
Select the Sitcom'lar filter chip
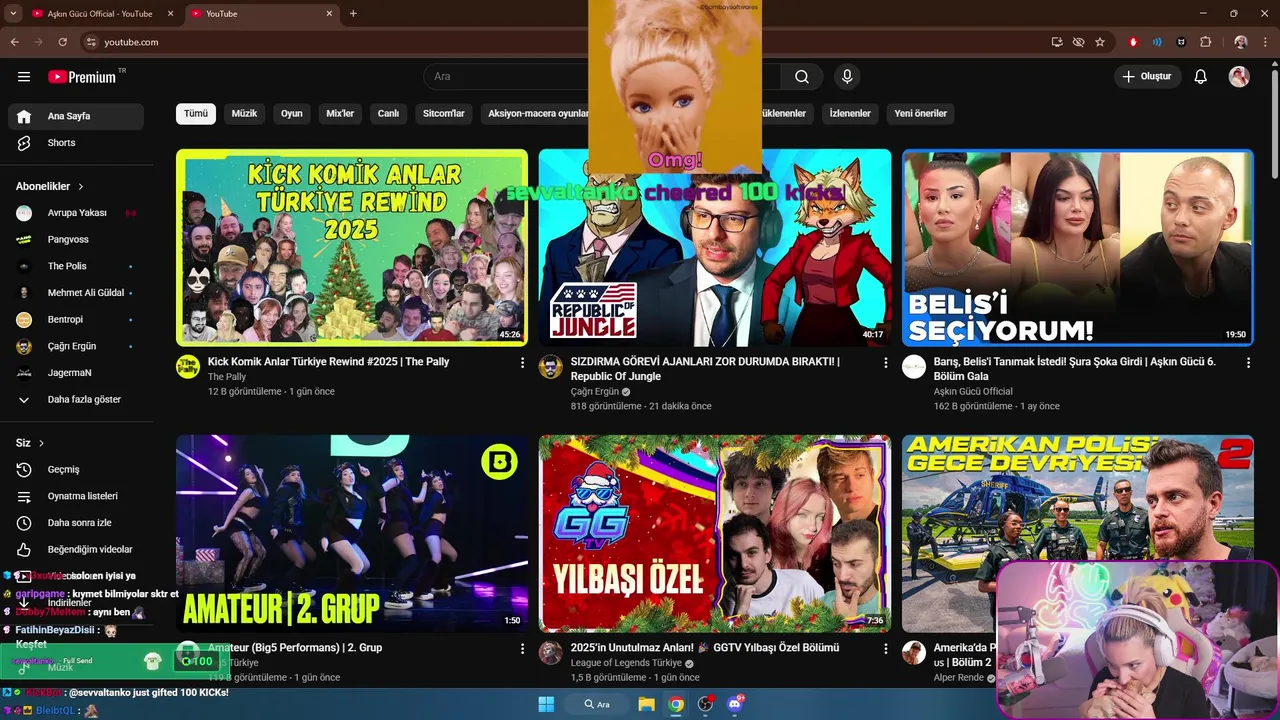tap(444, 114)
